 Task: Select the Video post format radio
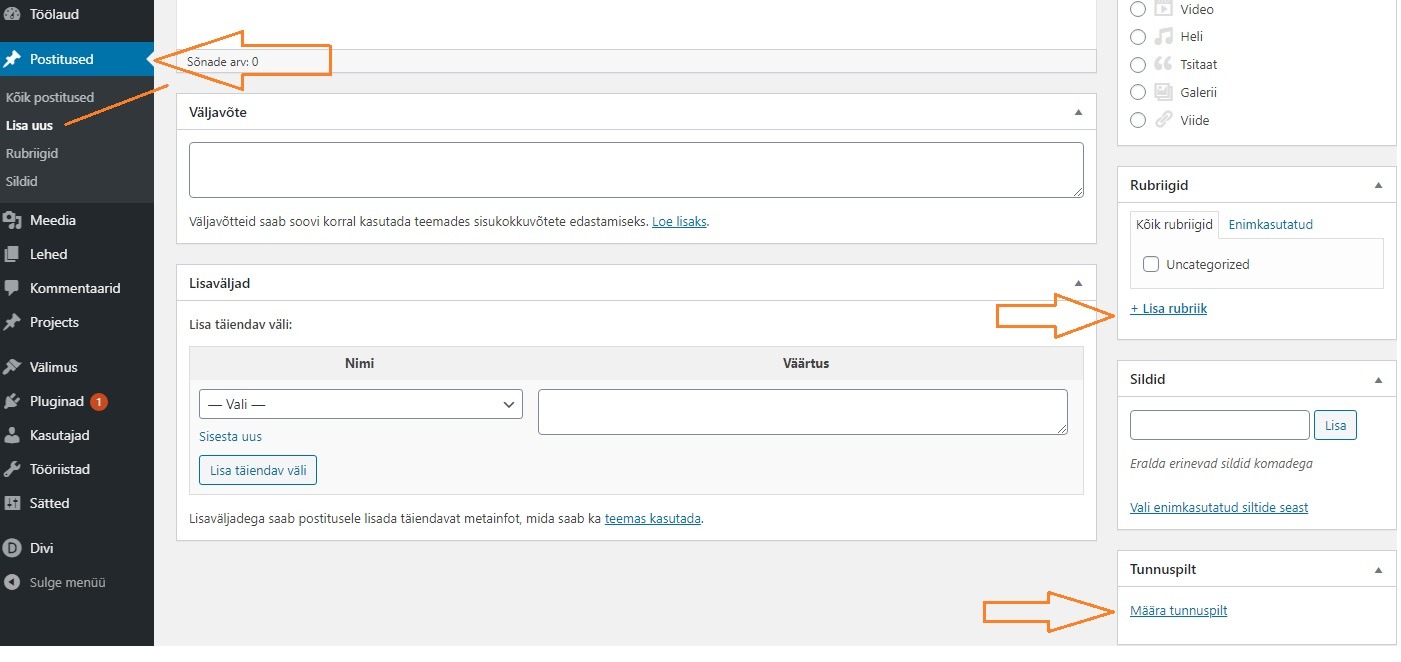pyautogui.click(x=1138, y=9)
